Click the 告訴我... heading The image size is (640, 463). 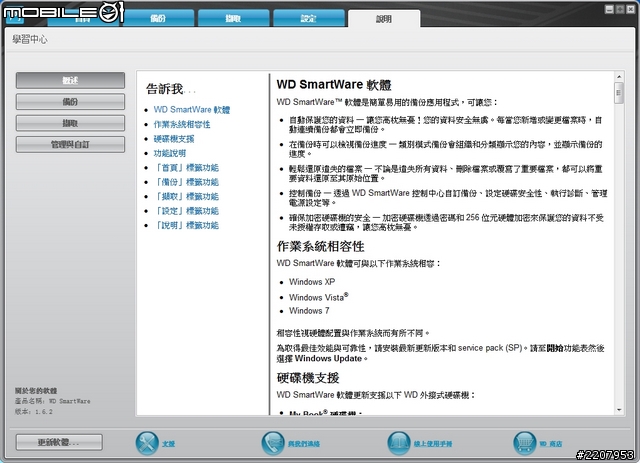click(x=171, y=89)
